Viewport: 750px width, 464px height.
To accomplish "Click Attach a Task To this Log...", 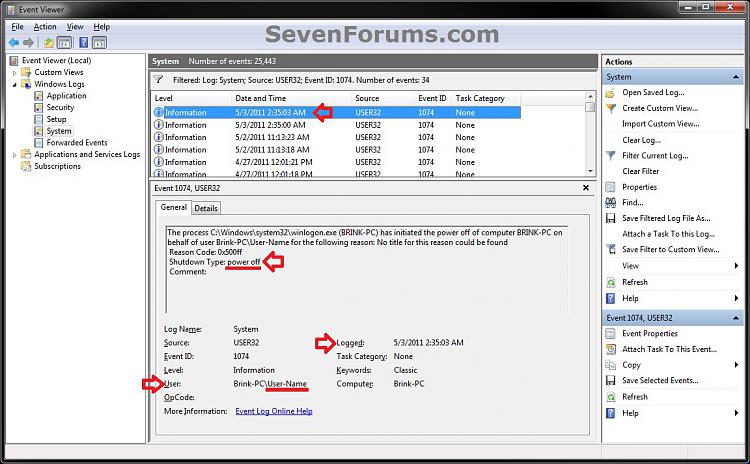I will 668,234.
